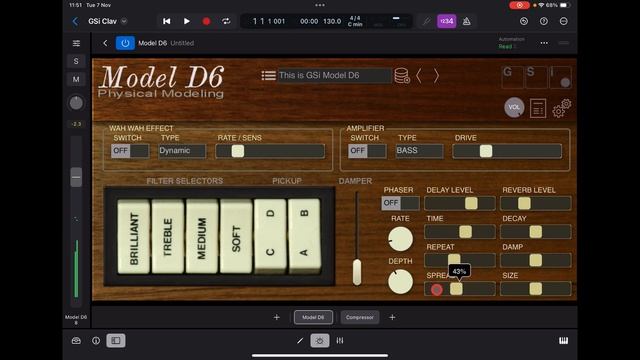Image resolution: width=640 pixels, height=360 pixels.
Task: Add a plugin after Compressor
Action: coord(392,317)
